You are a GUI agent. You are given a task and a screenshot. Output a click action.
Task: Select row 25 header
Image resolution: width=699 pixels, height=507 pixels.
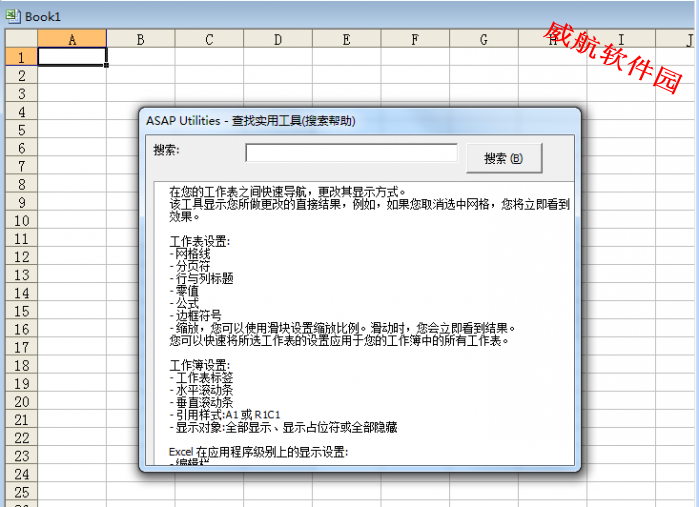(x=21, y=492)
